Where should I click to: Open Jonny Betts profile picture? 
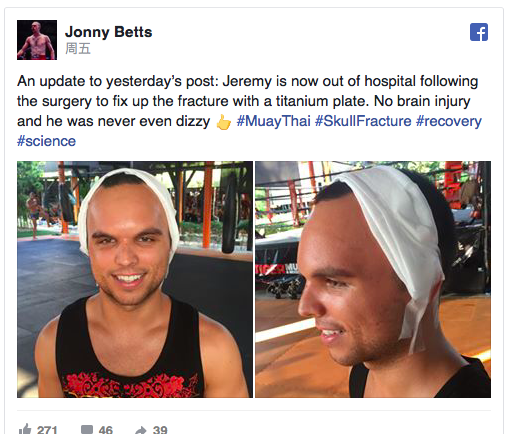pos(37,40)
